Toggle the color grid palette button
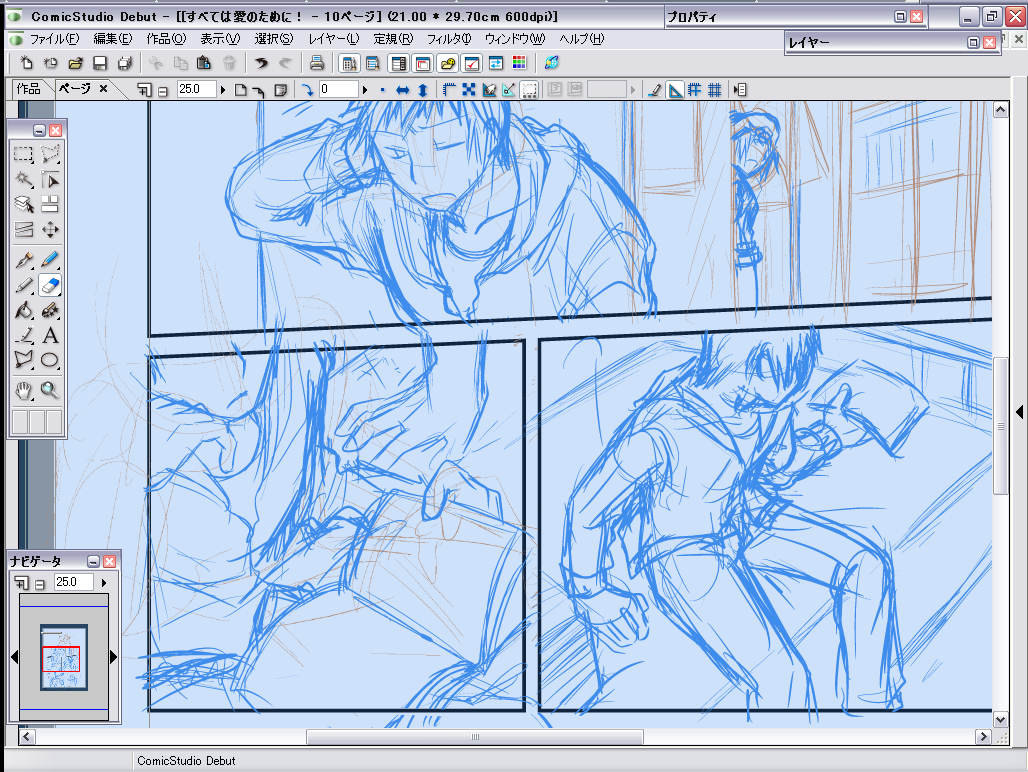Screen dimensions: 1028x772 coord(519,63)
